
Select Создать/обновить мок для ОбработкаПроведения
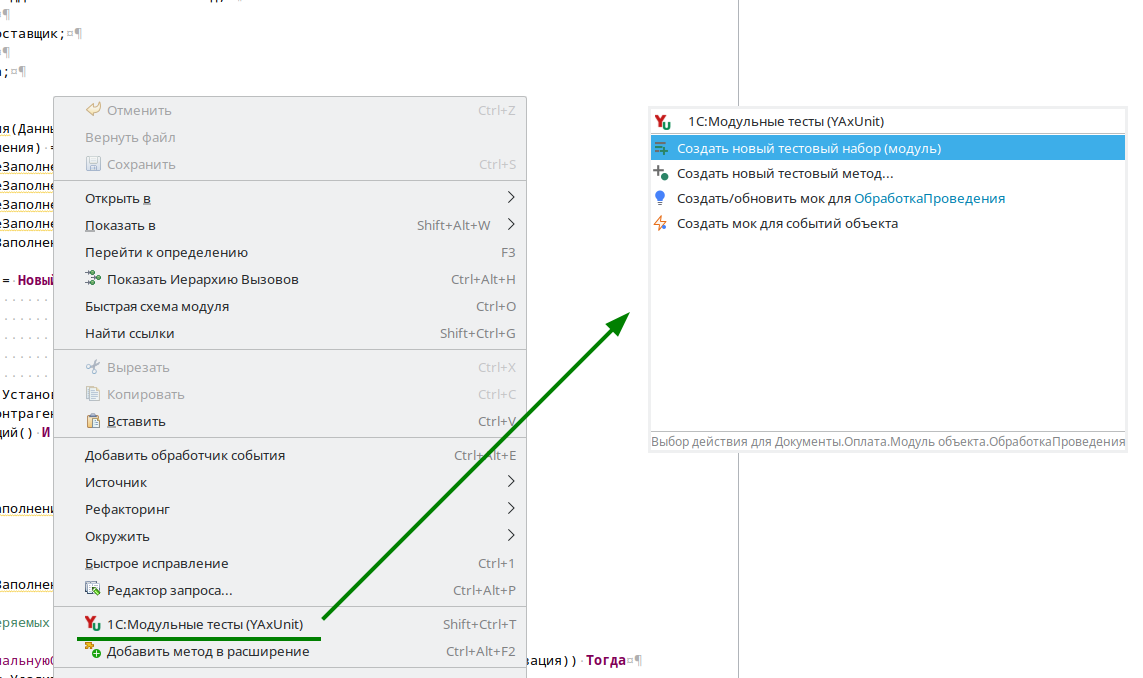(888, 198)
